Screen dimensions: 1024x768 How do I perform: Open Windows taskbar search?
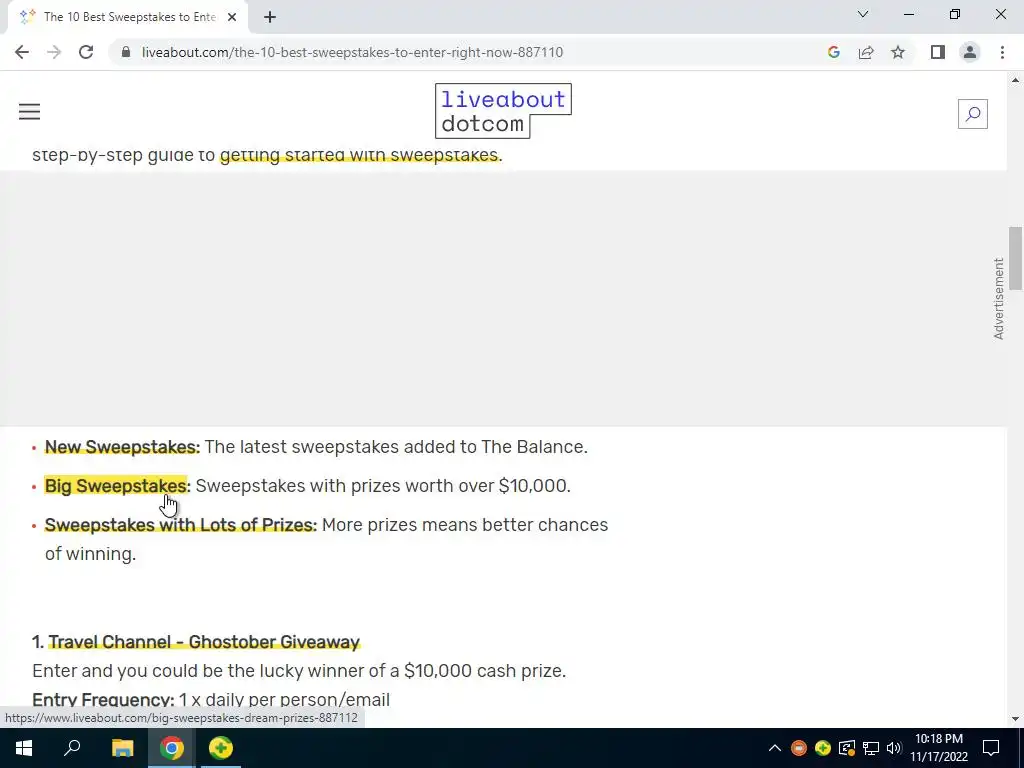coord(72,748)
